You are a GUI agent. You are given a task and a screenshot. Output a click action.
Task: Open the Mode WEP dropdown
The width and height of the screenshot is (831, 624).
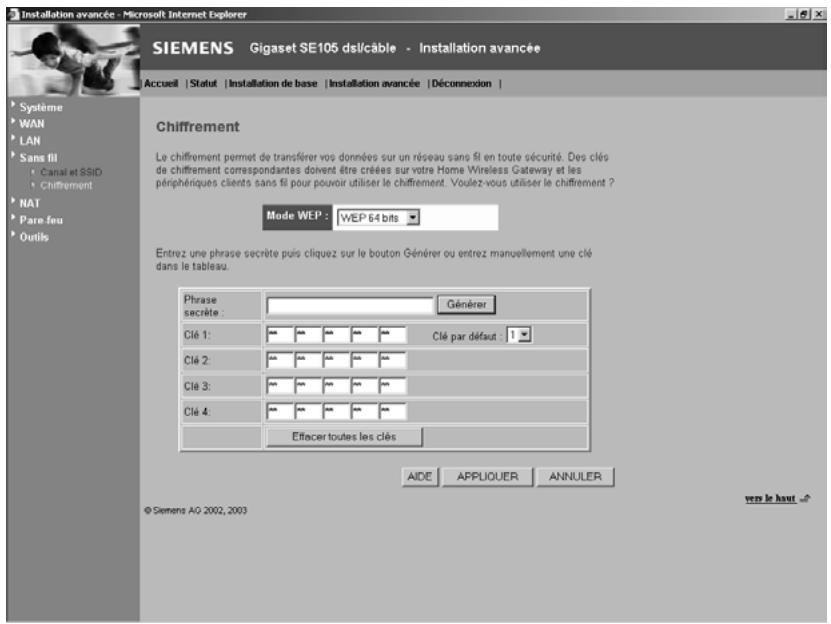coord(378,218)
